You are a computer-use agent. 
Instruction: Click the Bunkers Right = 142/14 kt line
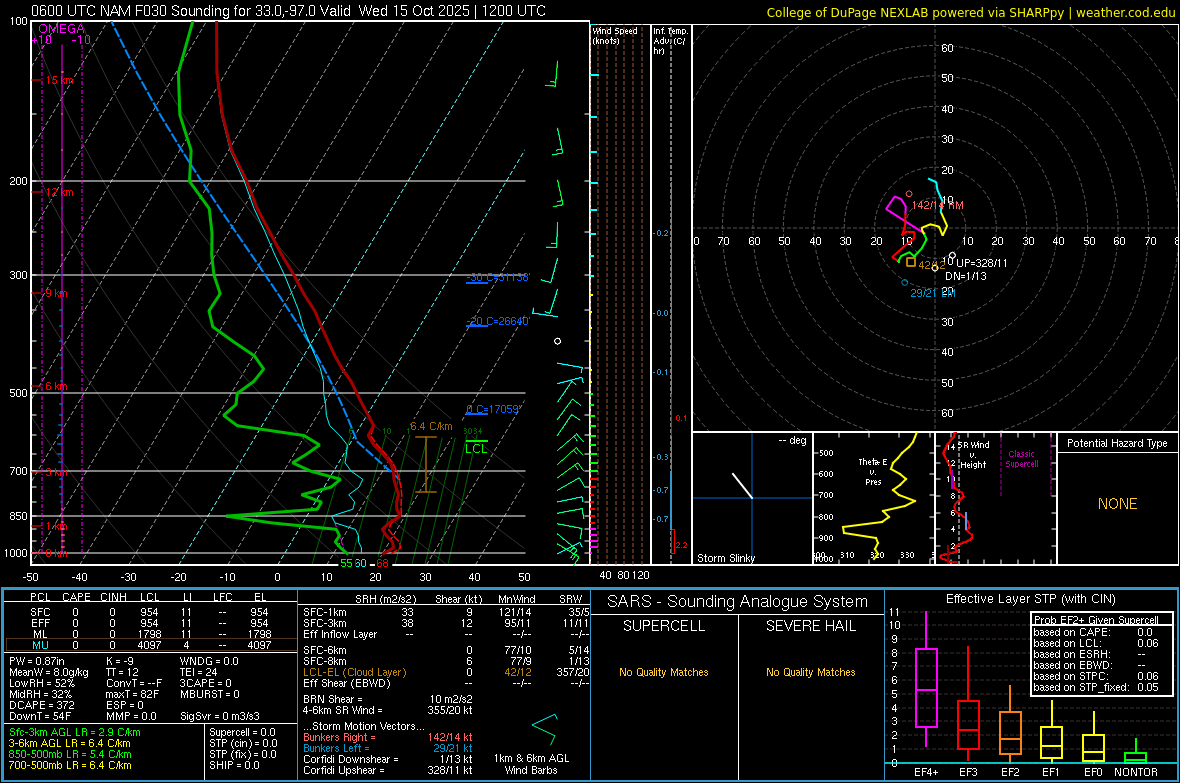[x=388, y=737]
